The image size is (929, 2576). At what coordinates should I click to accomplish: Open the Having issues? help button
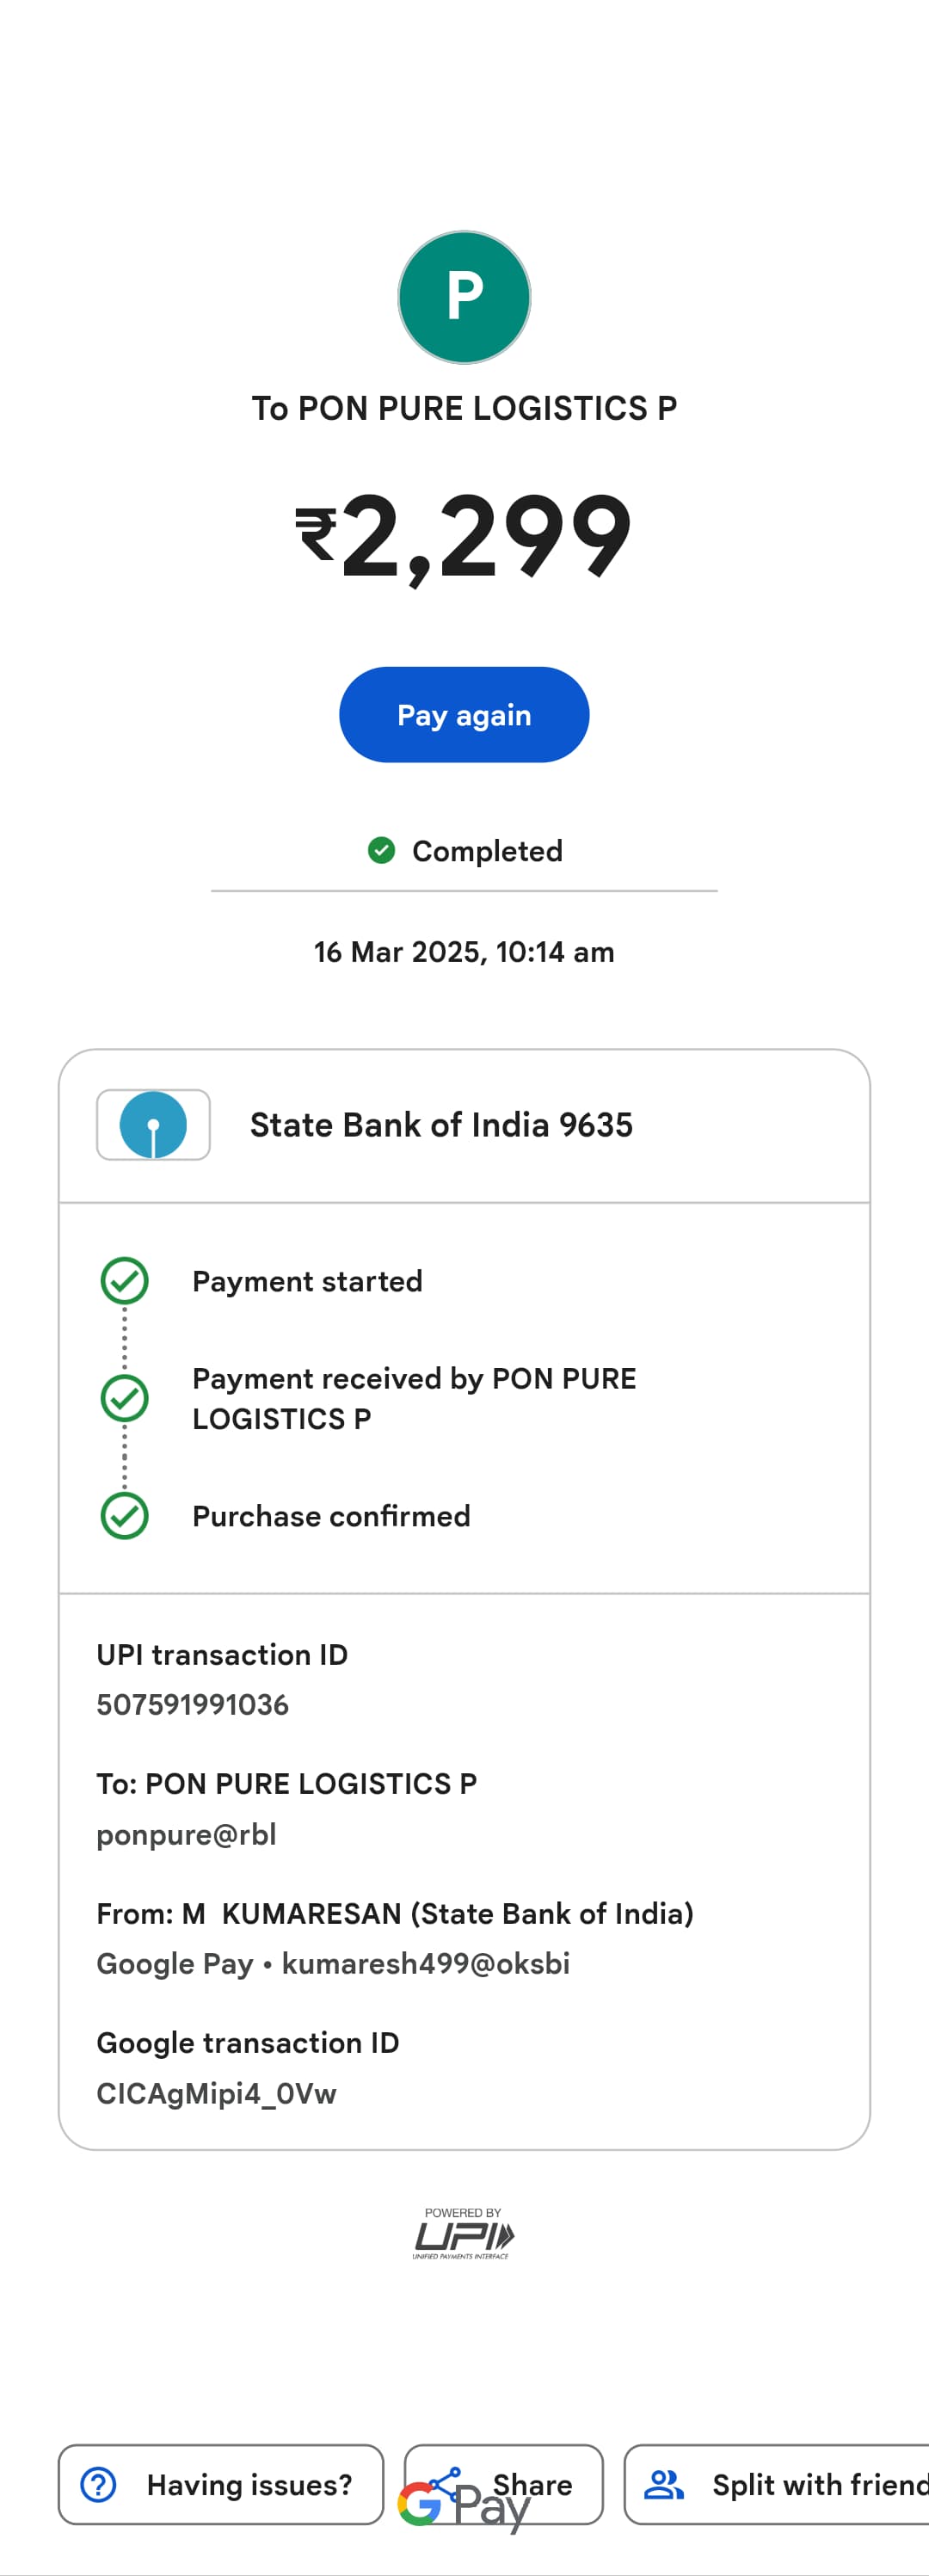(221, 2484)
